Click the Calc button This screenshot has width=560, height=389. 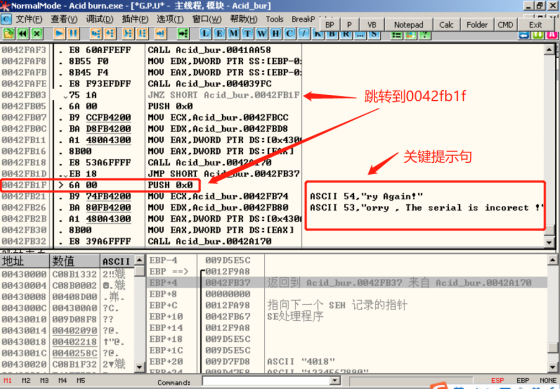(446, 25)
